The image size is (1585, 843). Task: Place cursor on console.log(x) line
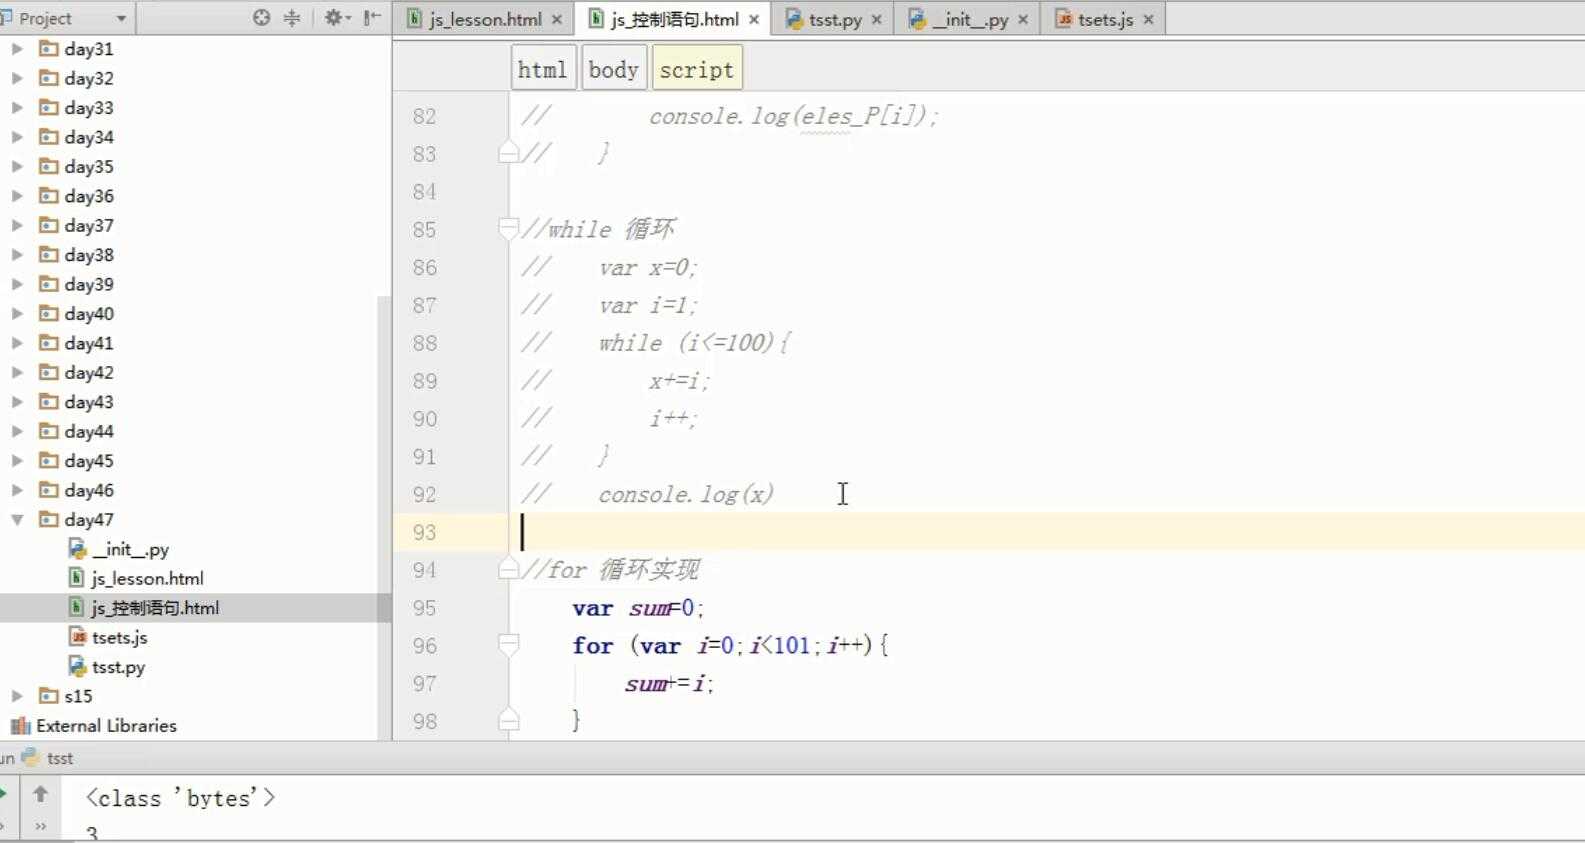[x=685, y=494]
